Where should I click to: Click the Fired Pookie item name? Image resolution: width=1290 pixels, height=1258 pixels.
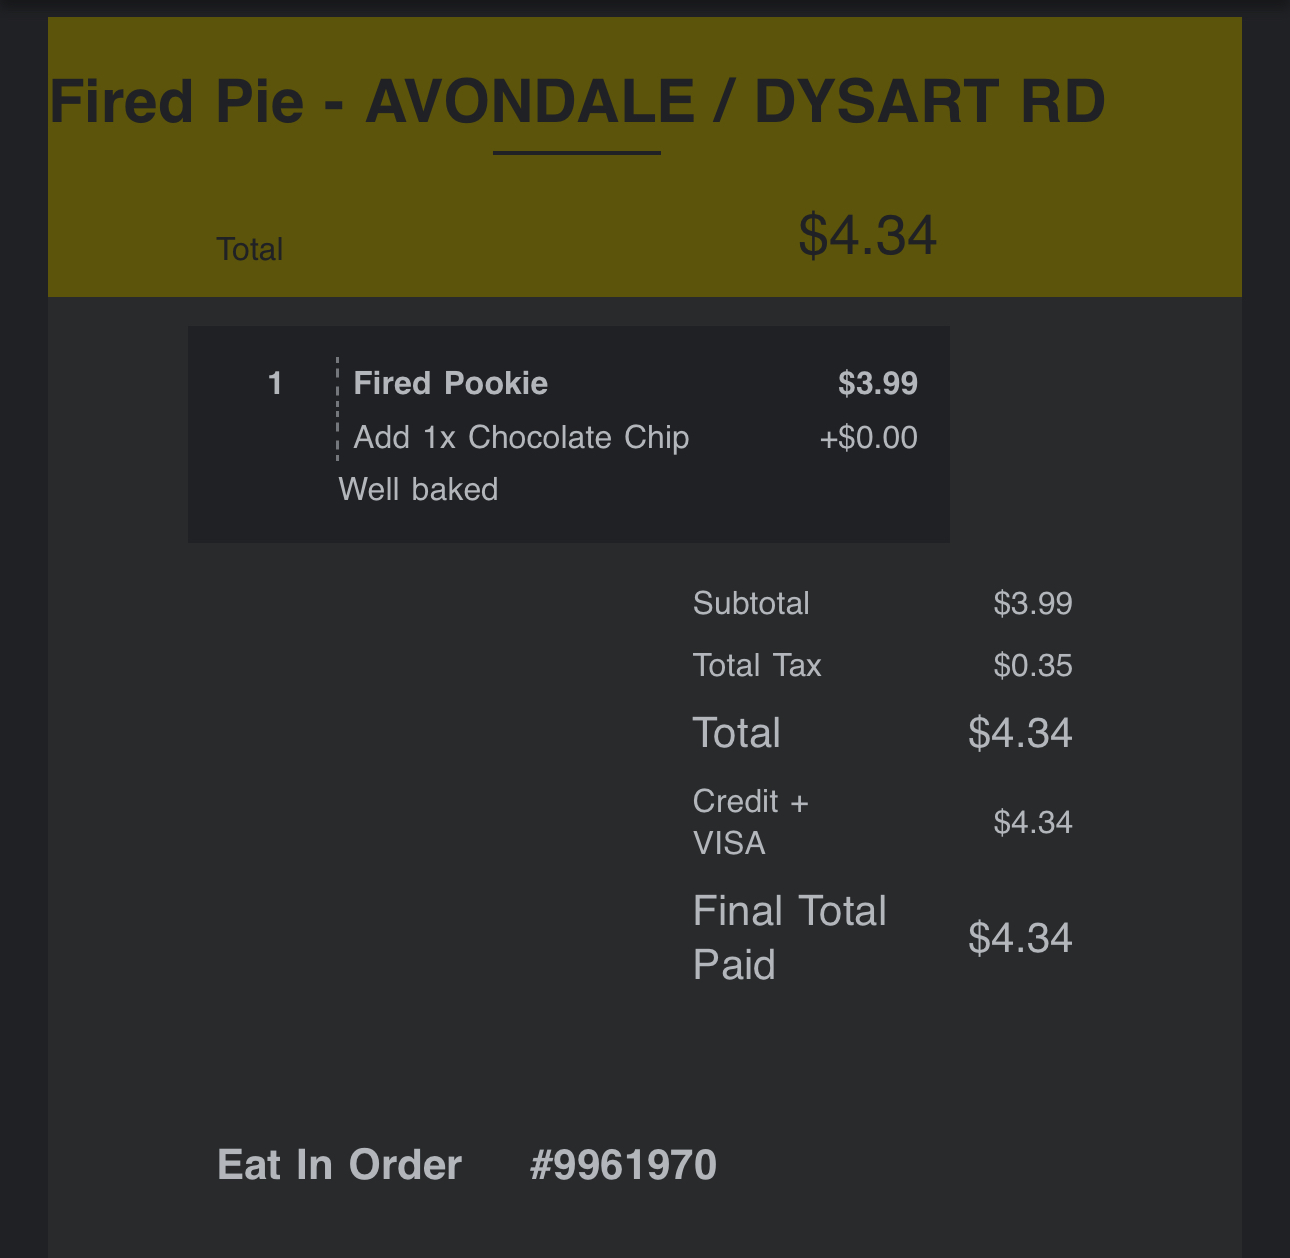click(450, 383)
